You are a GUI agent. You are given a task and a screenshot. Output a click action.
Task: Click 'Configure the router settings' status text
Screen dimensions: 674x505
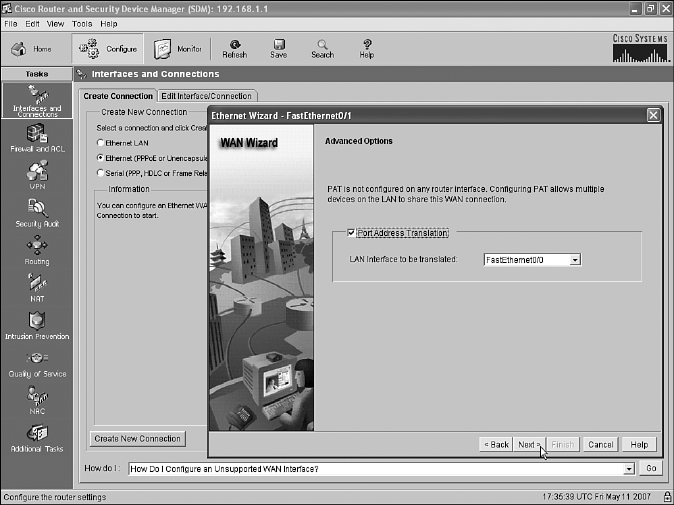click(55, 497)
